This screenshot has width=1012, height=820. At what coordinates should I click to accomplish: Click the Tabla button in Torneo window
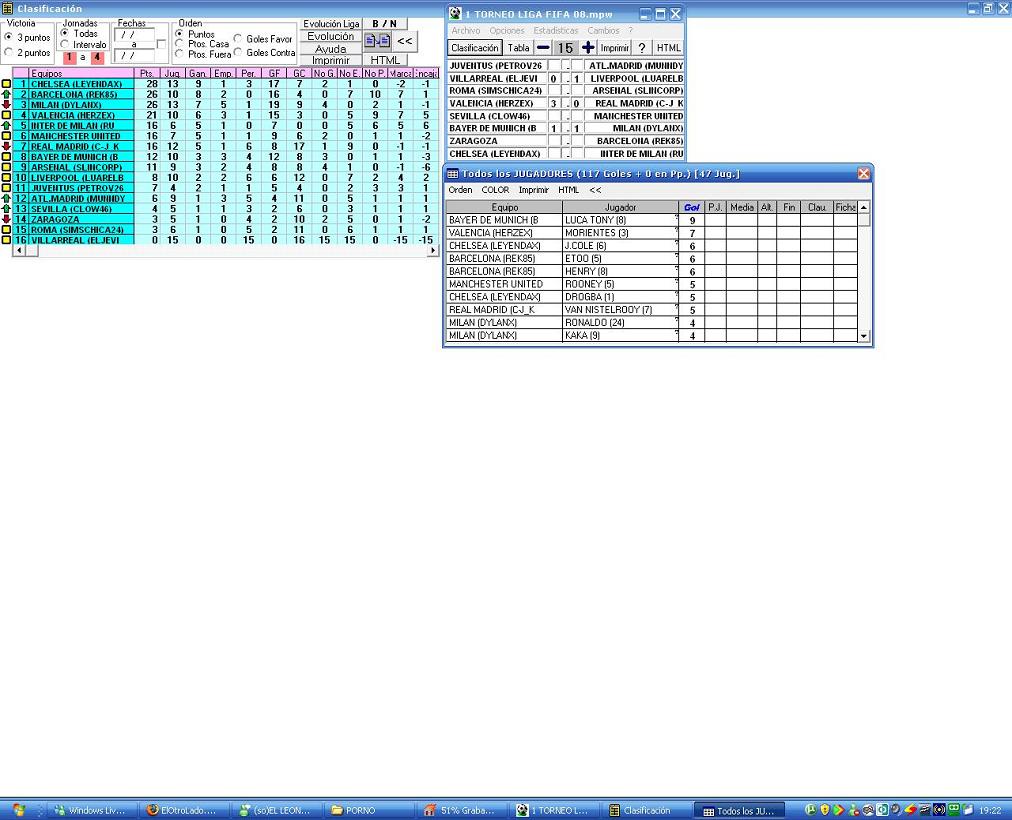[518, 48]
